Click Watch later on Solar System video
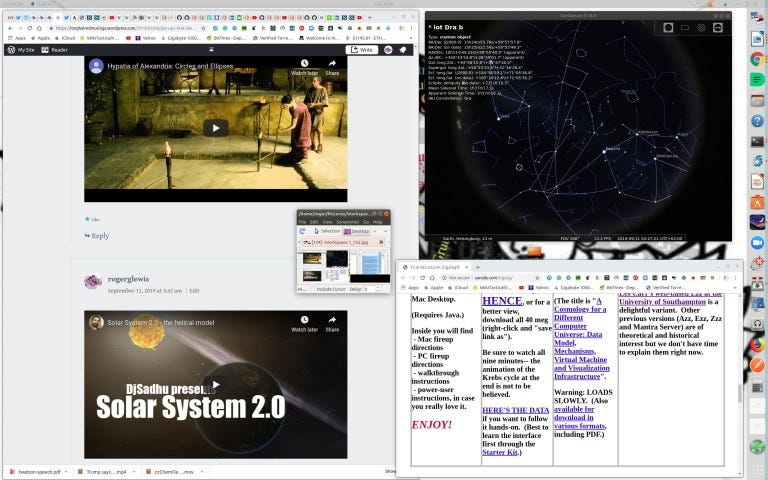The image size is (768, 480). coord(305,324)
